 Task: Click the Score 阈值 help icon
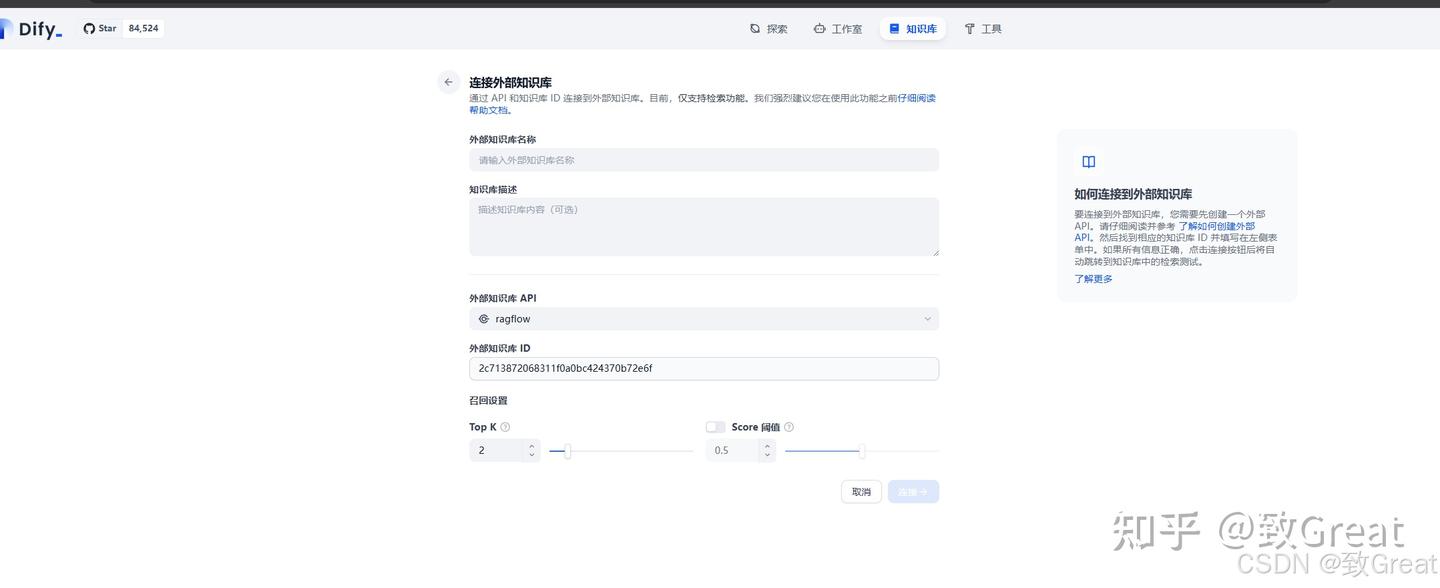(789, 426)
